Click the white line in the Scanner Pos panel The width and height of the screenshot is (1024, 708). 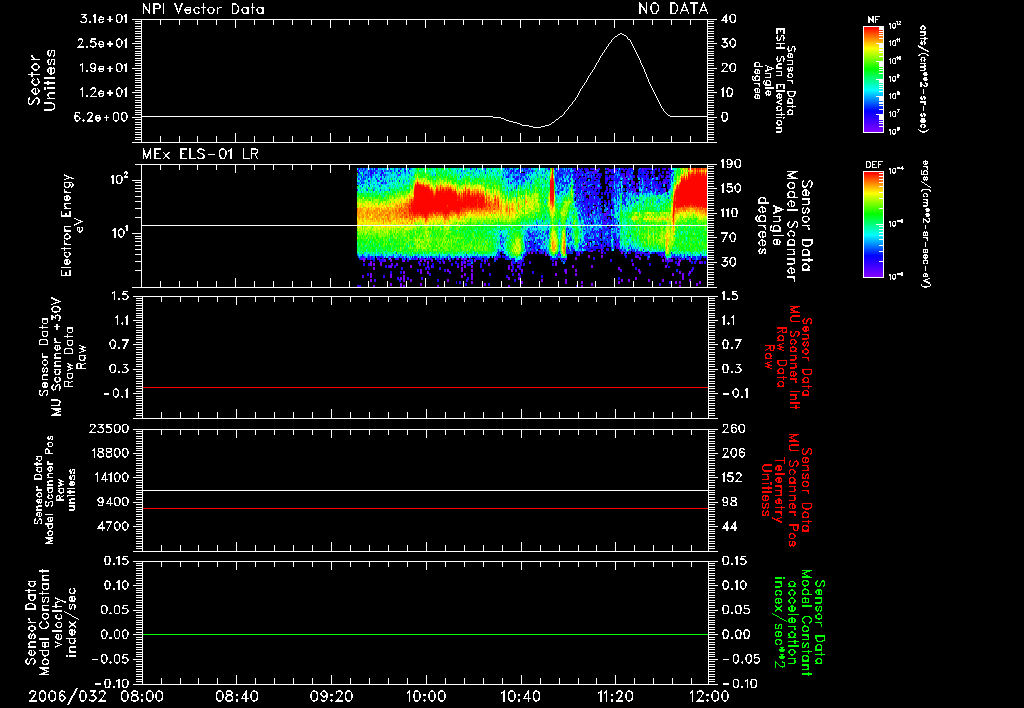424,490
